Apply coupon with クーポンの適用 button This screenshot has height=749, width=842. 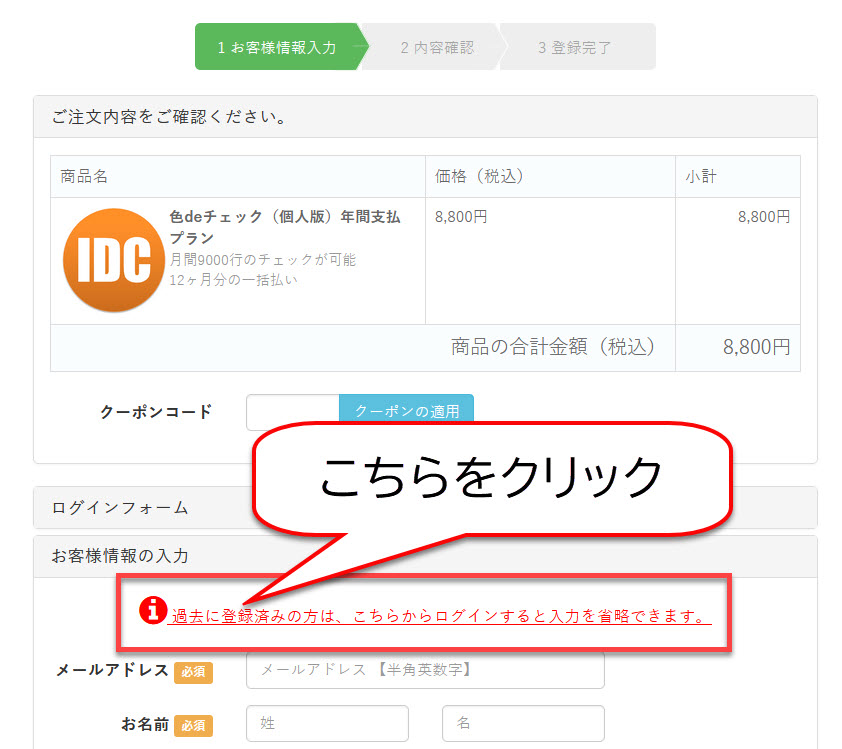pos(407,410)
